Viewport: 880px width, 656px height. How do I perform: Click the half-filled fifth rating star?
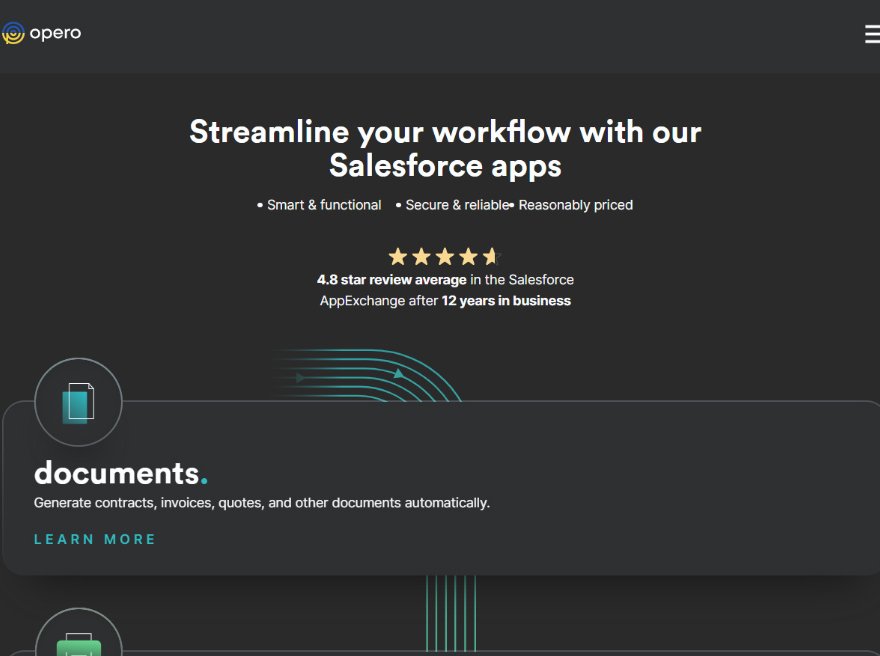click(492, 256)
